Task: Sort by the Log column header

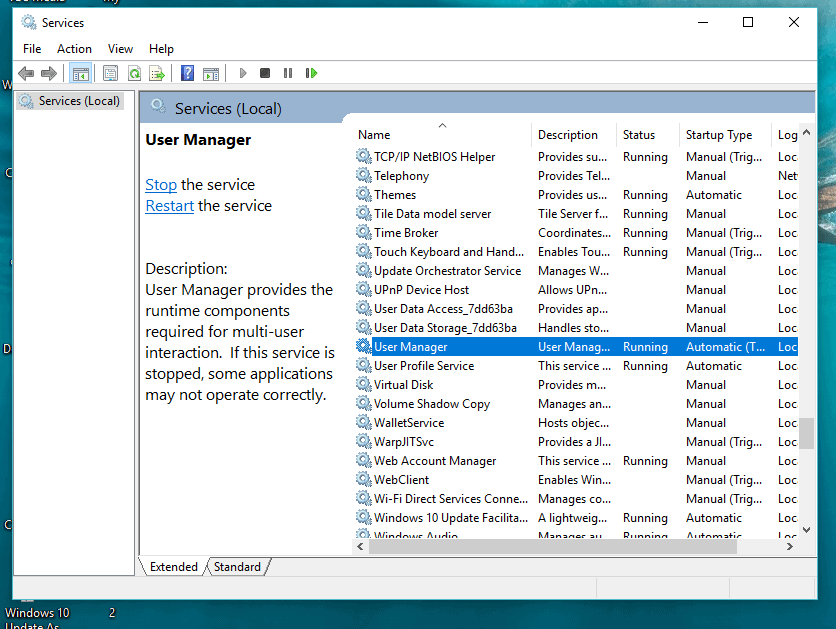Action: 785,135
